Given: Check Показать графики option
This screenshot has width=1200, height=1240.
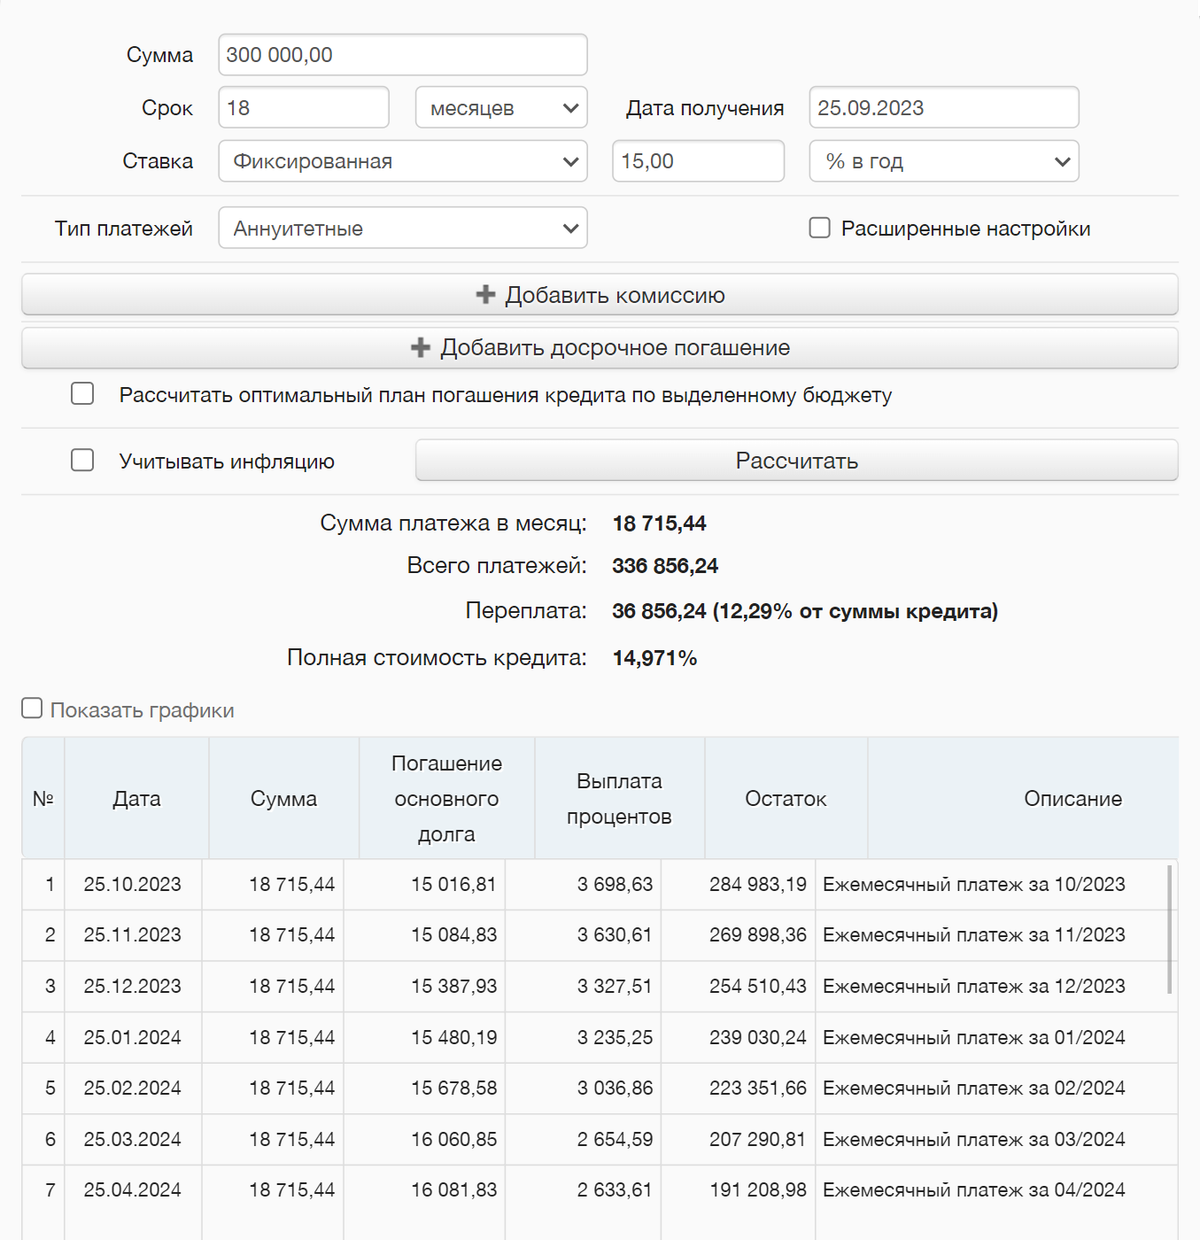Looking at the screenshot, I should coord(32,709).
